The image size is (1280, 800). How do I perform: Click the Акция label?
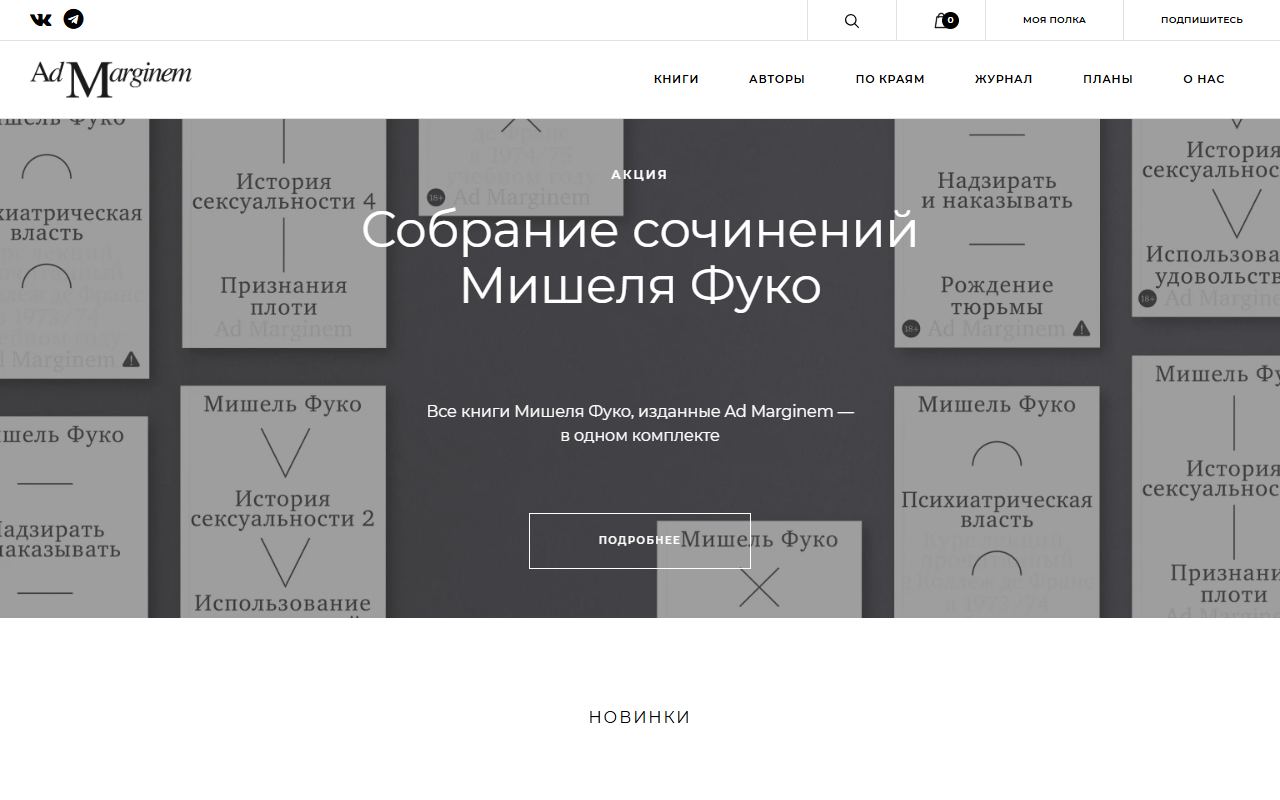640,174
